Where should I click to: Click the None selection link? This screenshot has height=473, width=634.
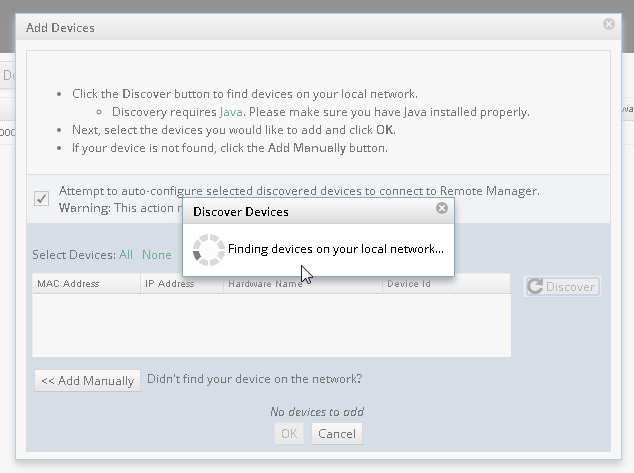[x=156, y=255]
